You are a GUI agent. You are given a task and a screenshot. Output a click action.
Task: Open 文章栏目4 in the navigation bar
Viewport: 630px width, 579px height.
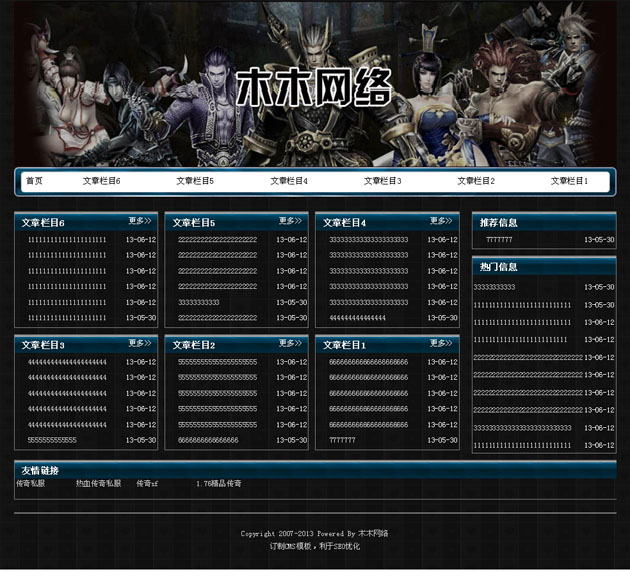click(x=289, y=181)
